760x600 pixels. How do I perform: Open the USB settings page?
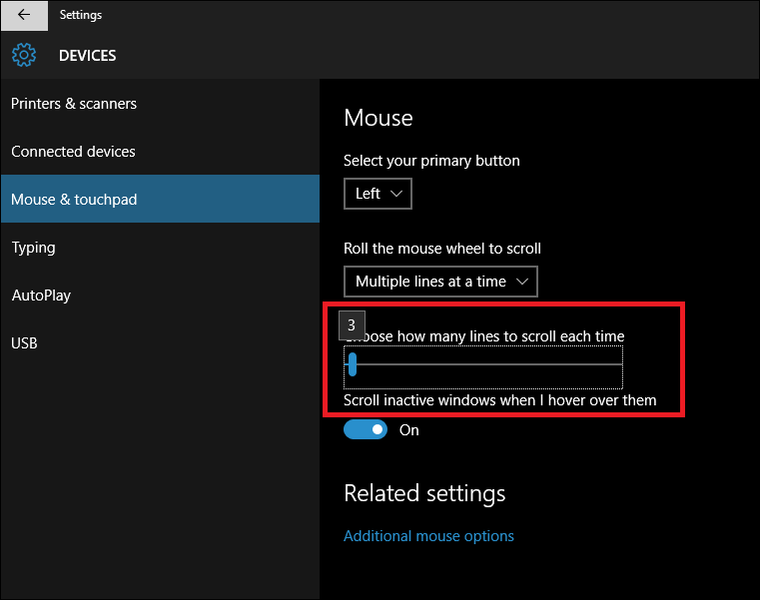tap(24, 344)
